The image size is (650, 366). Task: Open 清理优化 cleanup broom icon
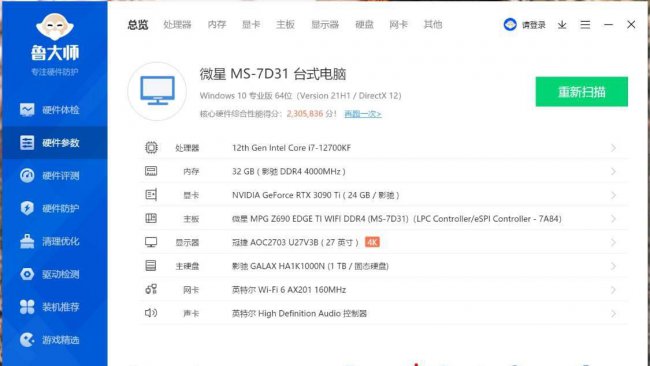pos(27,241)
